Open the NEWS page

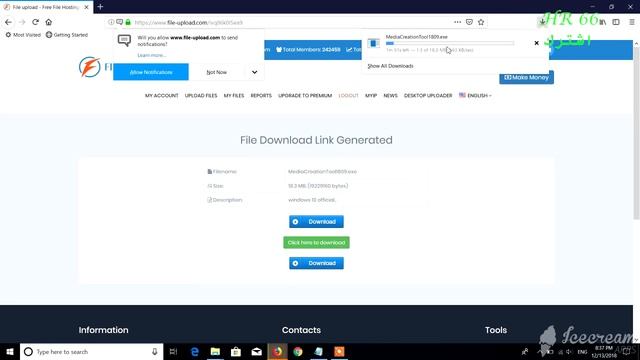coord(390,96)
